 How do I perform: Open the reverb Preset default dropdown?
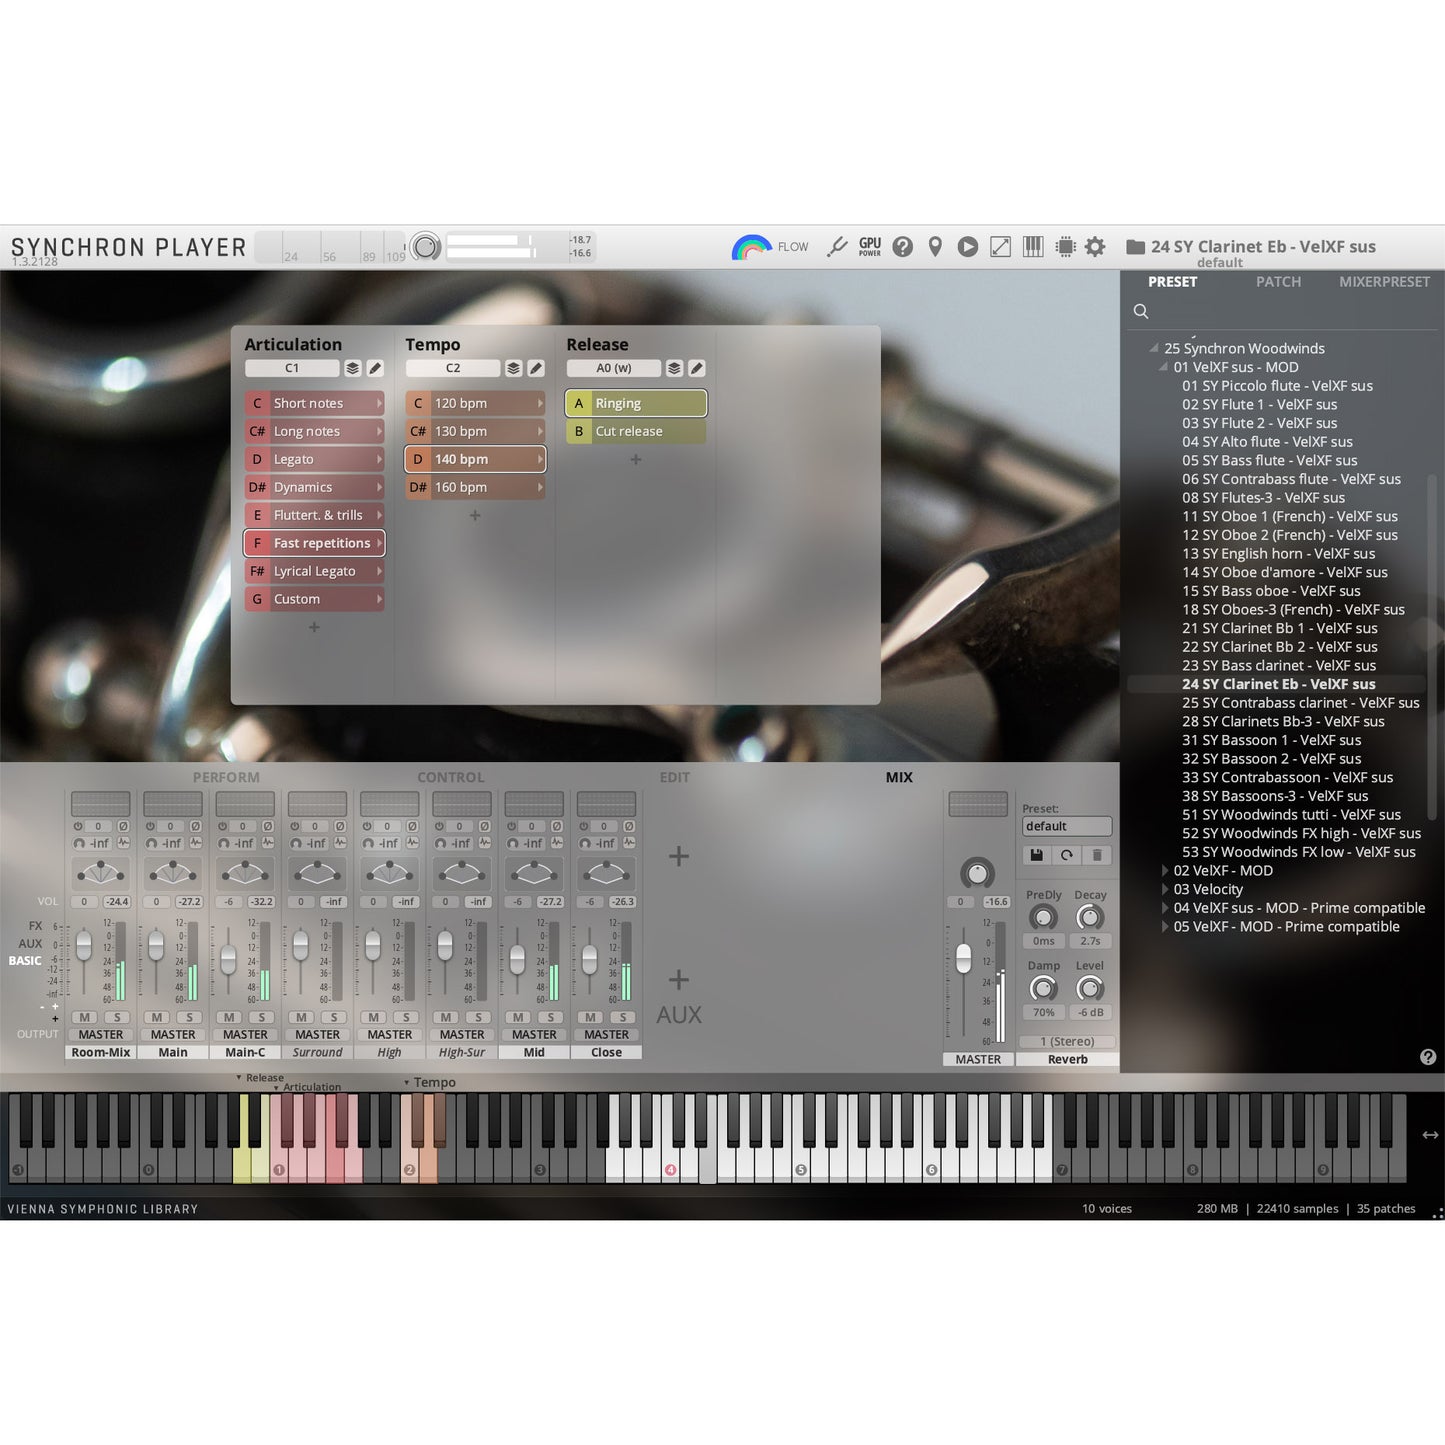coord(1066,826)
